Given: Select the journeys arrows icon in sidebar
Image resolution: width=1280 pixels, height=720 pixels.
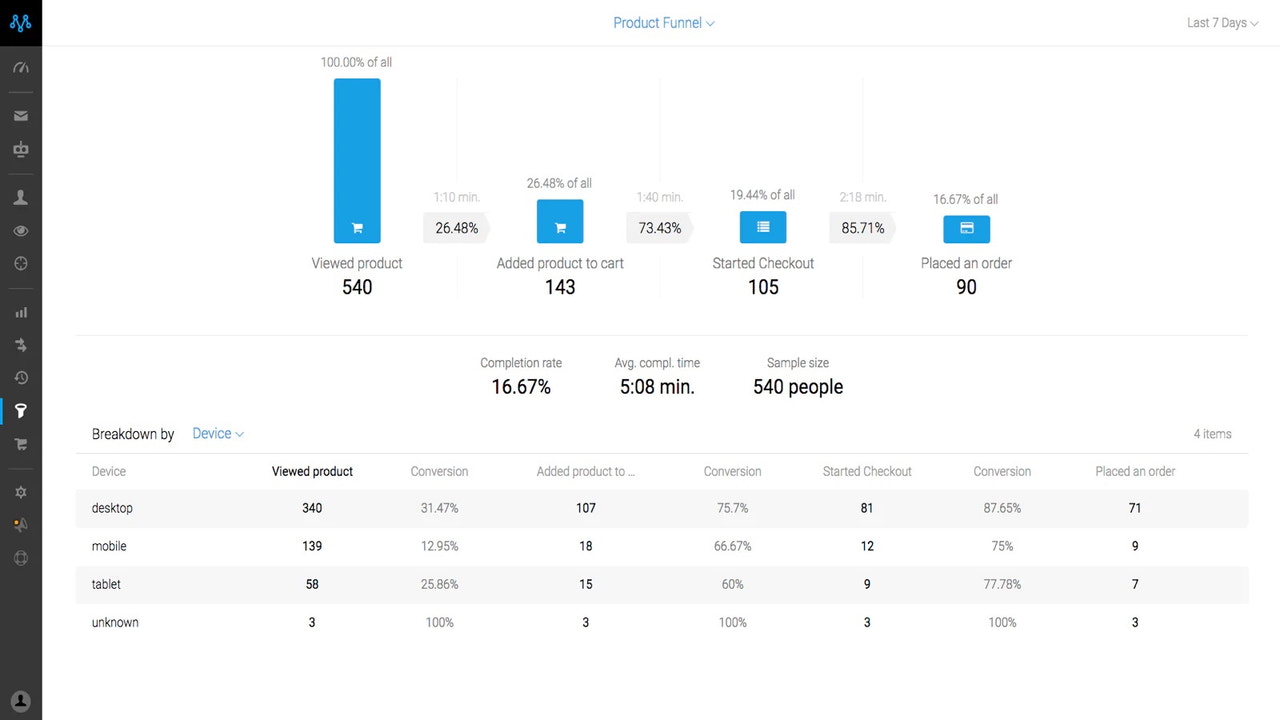Looking at the screenshot, I should point(21,344).
